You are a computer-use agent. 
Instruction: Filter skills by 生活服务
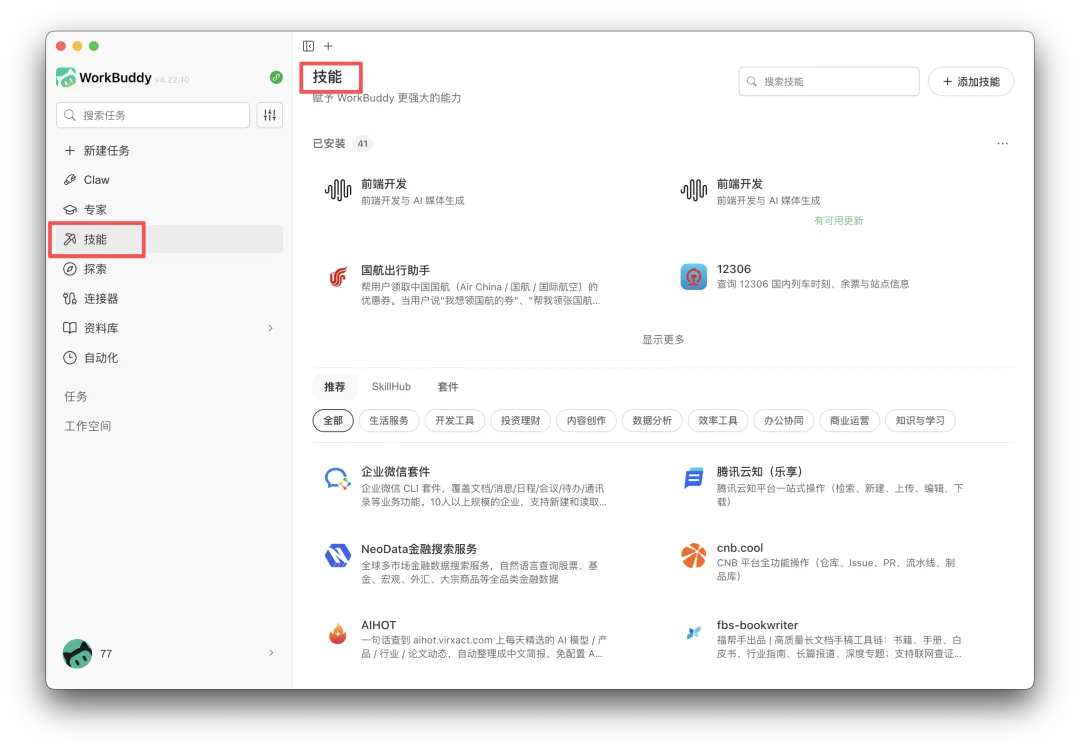click(389, 421)
